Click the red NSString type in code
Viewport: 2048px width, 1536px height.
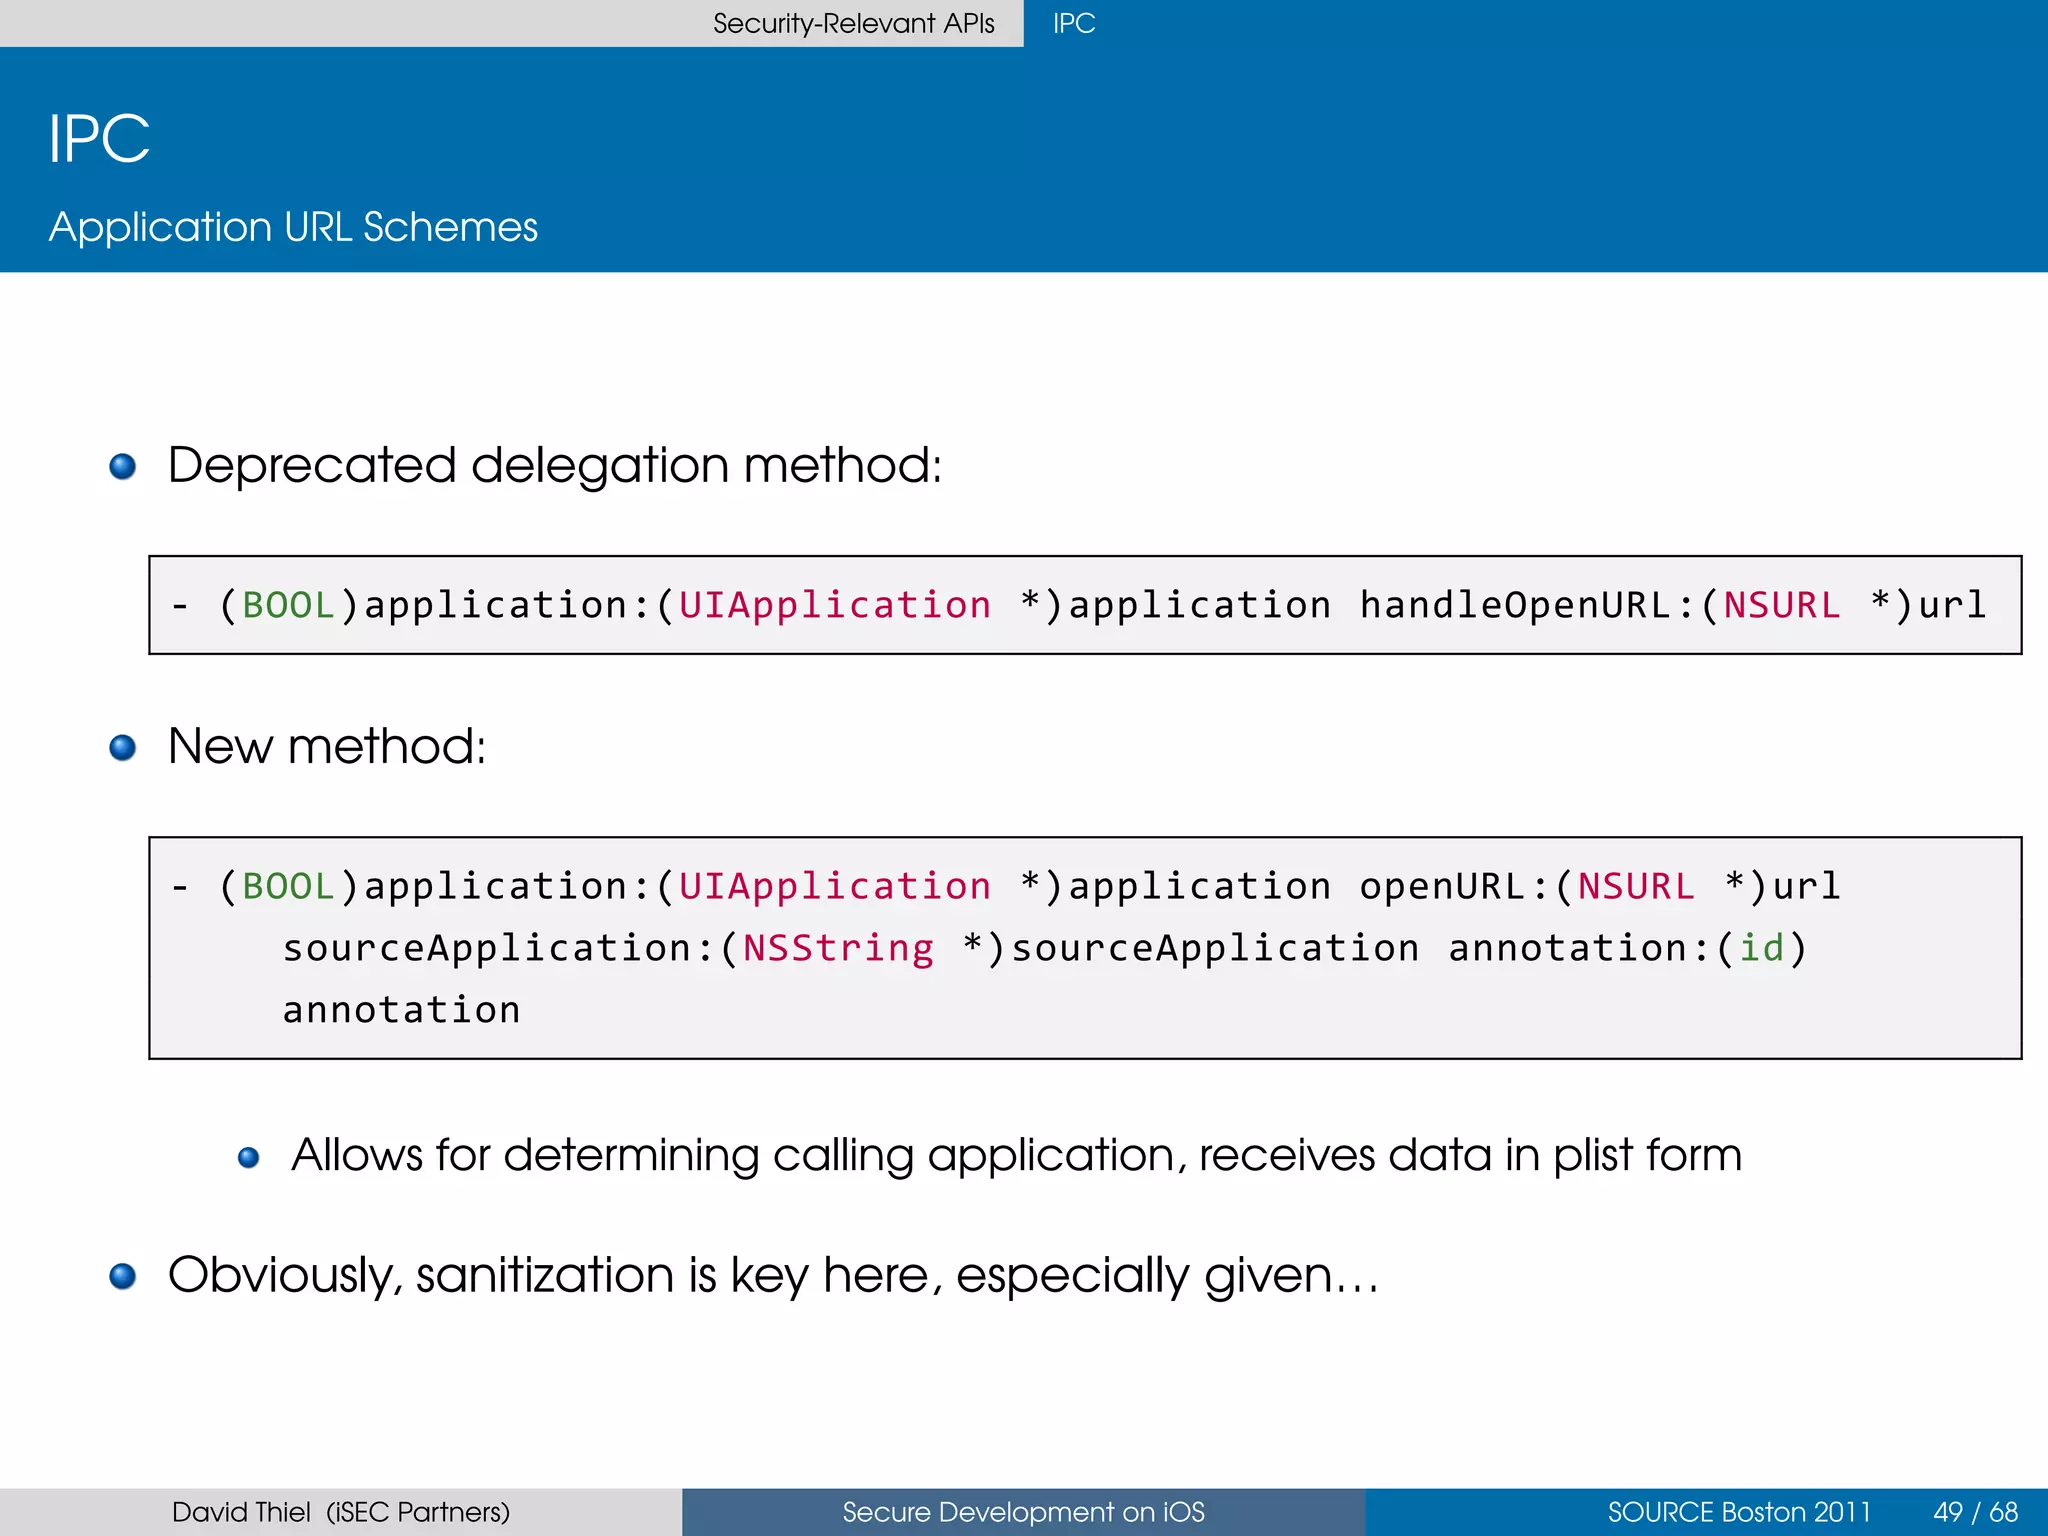838,948
